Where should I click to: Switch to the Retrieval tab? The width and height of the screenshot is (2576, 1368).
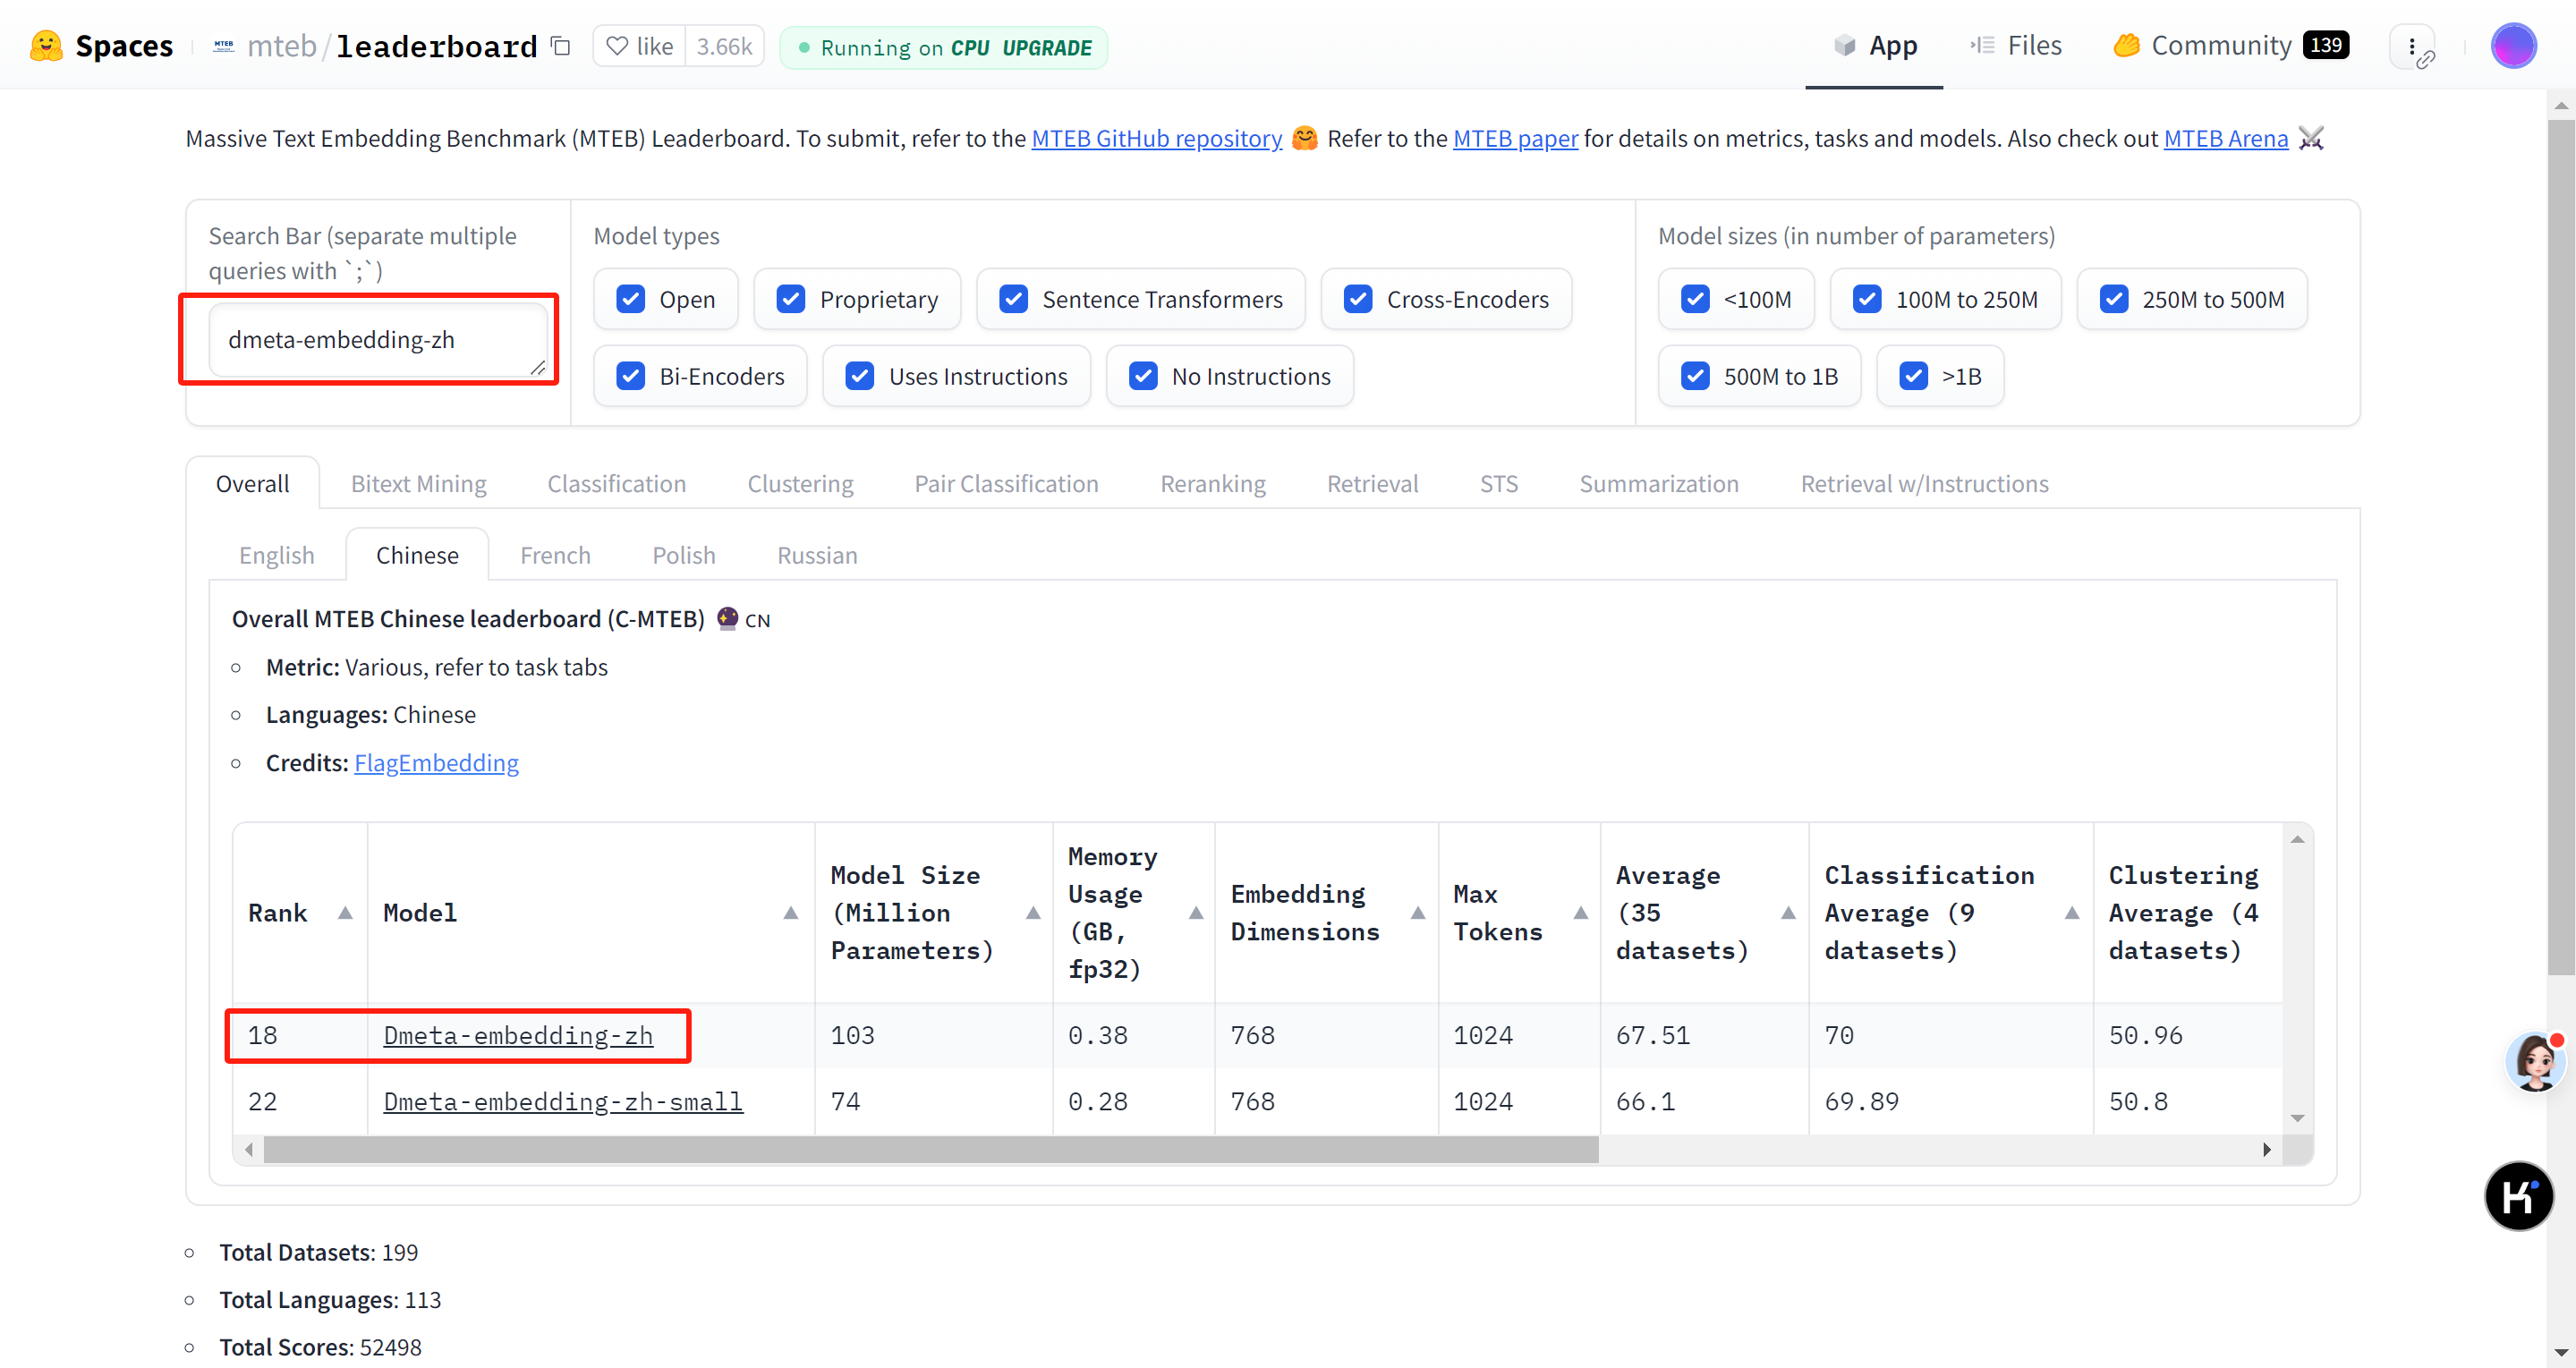click(x=1372, y=484)
